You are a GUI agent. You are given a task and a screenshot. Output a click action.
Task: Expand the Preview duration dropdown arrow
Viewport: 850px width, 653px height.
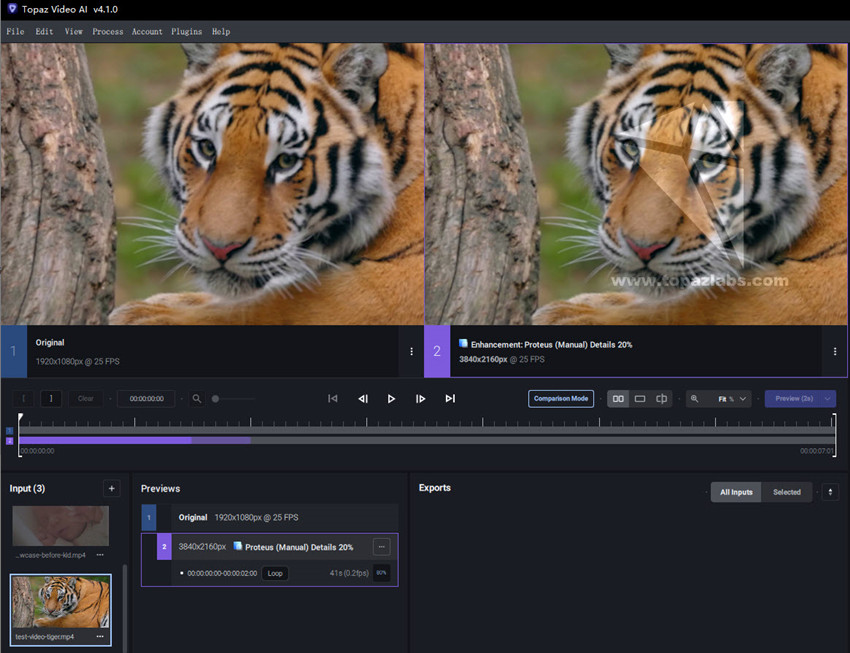[x=828, y=398]
